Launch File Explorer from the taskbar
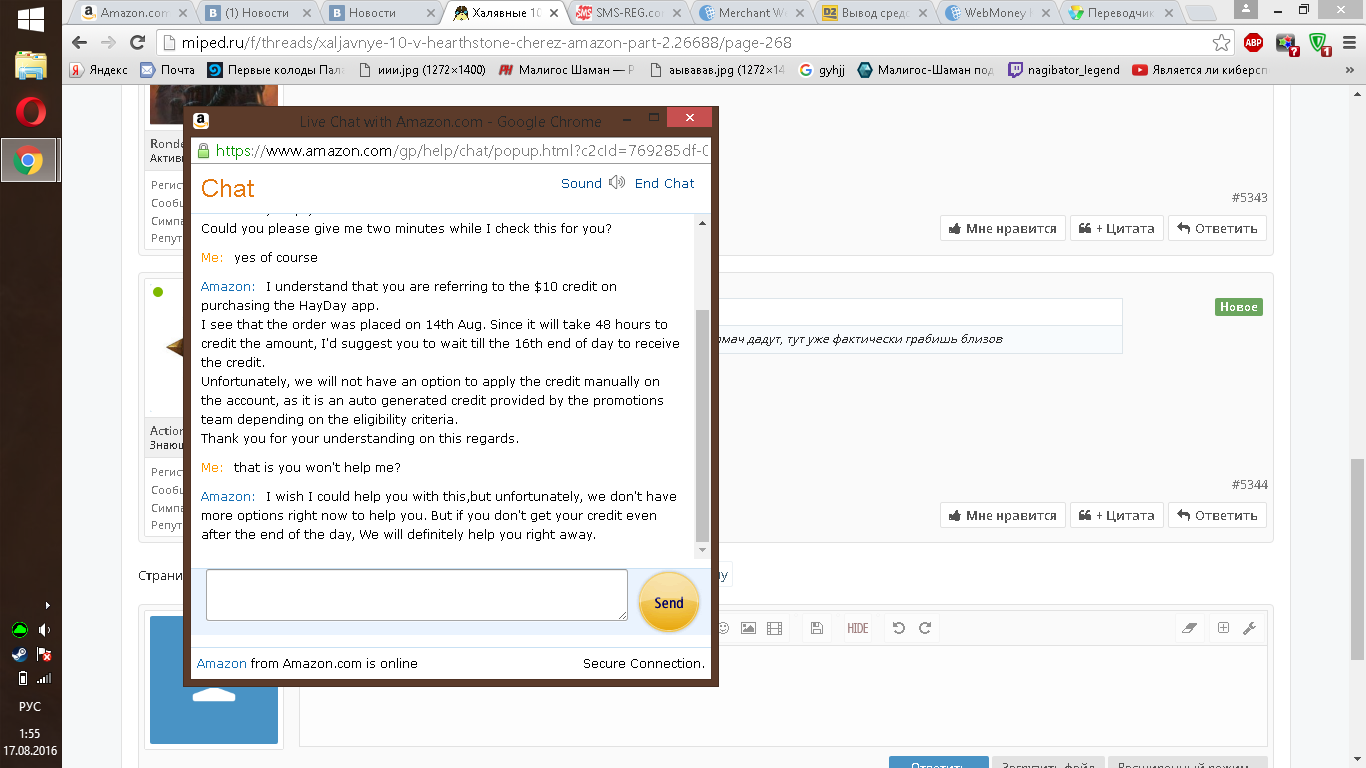1366x768 pixels. coord(30,65)
